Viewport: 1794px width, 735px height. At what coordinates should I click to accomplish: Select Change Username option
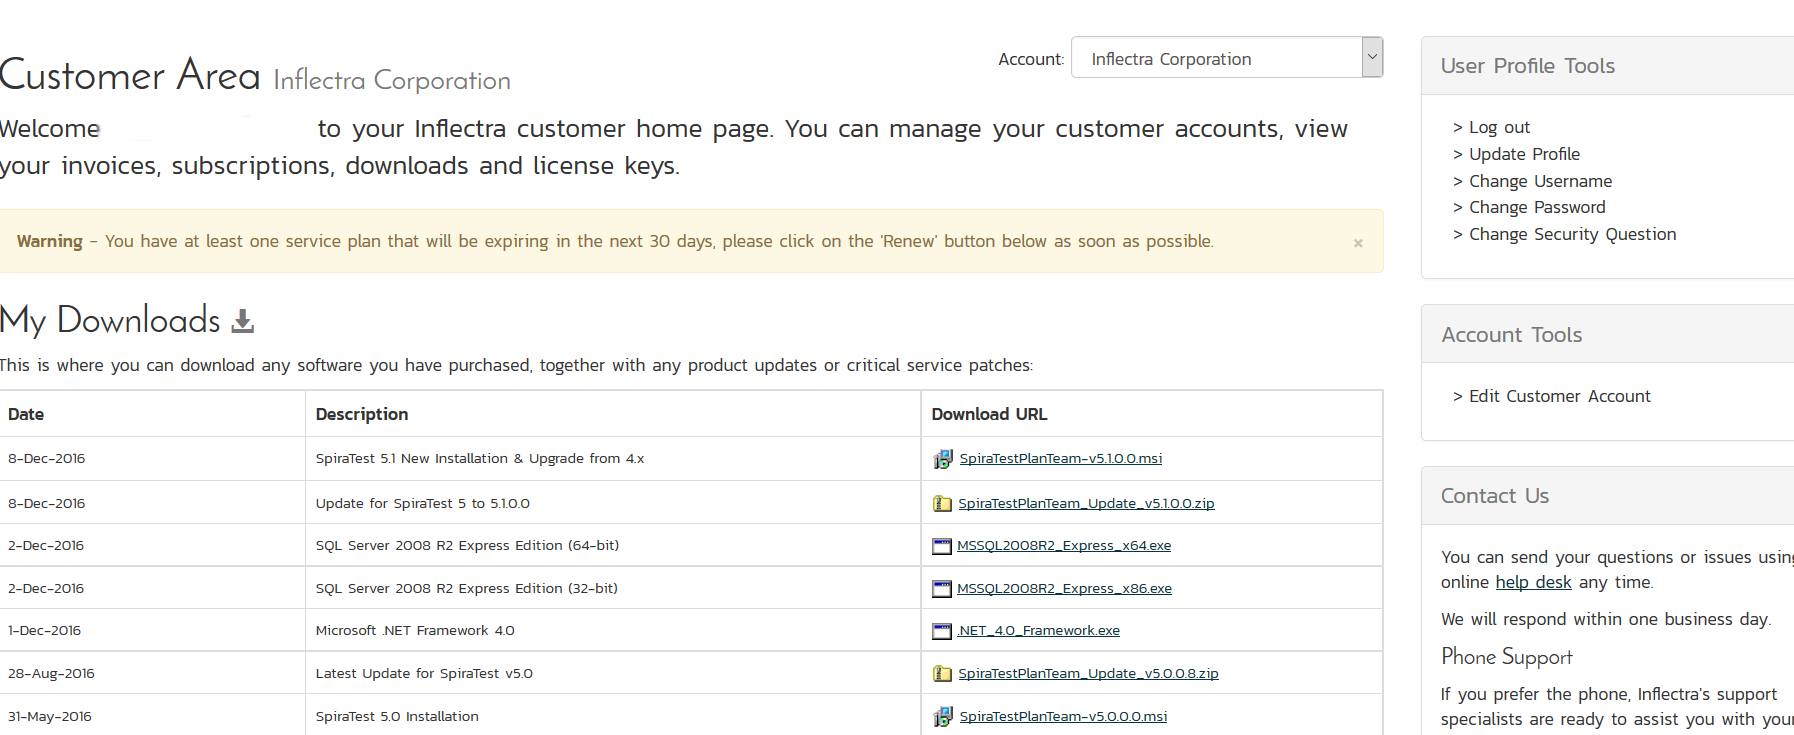pyautogui.click(x=1540, y=181)
